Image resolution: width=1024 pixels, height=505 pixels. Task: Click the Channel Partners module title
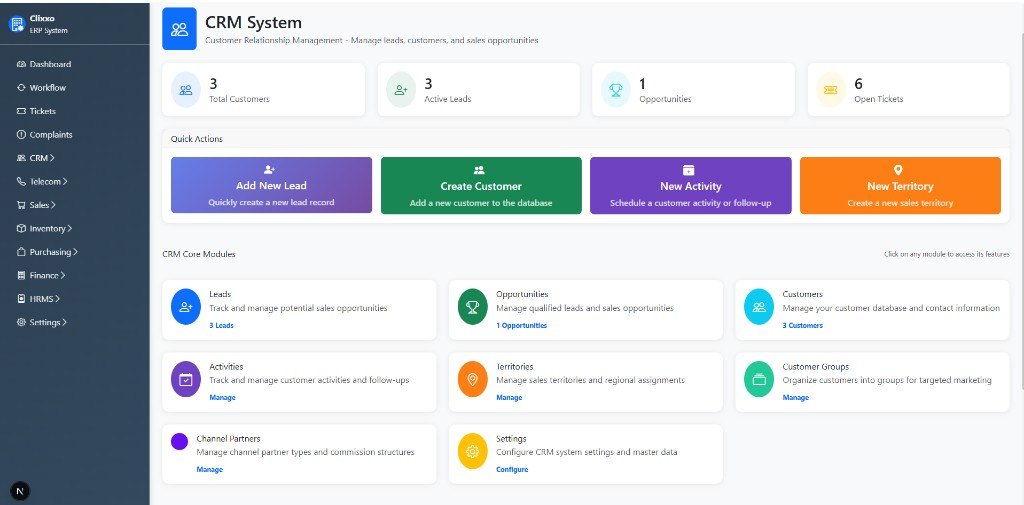point(229,439)
